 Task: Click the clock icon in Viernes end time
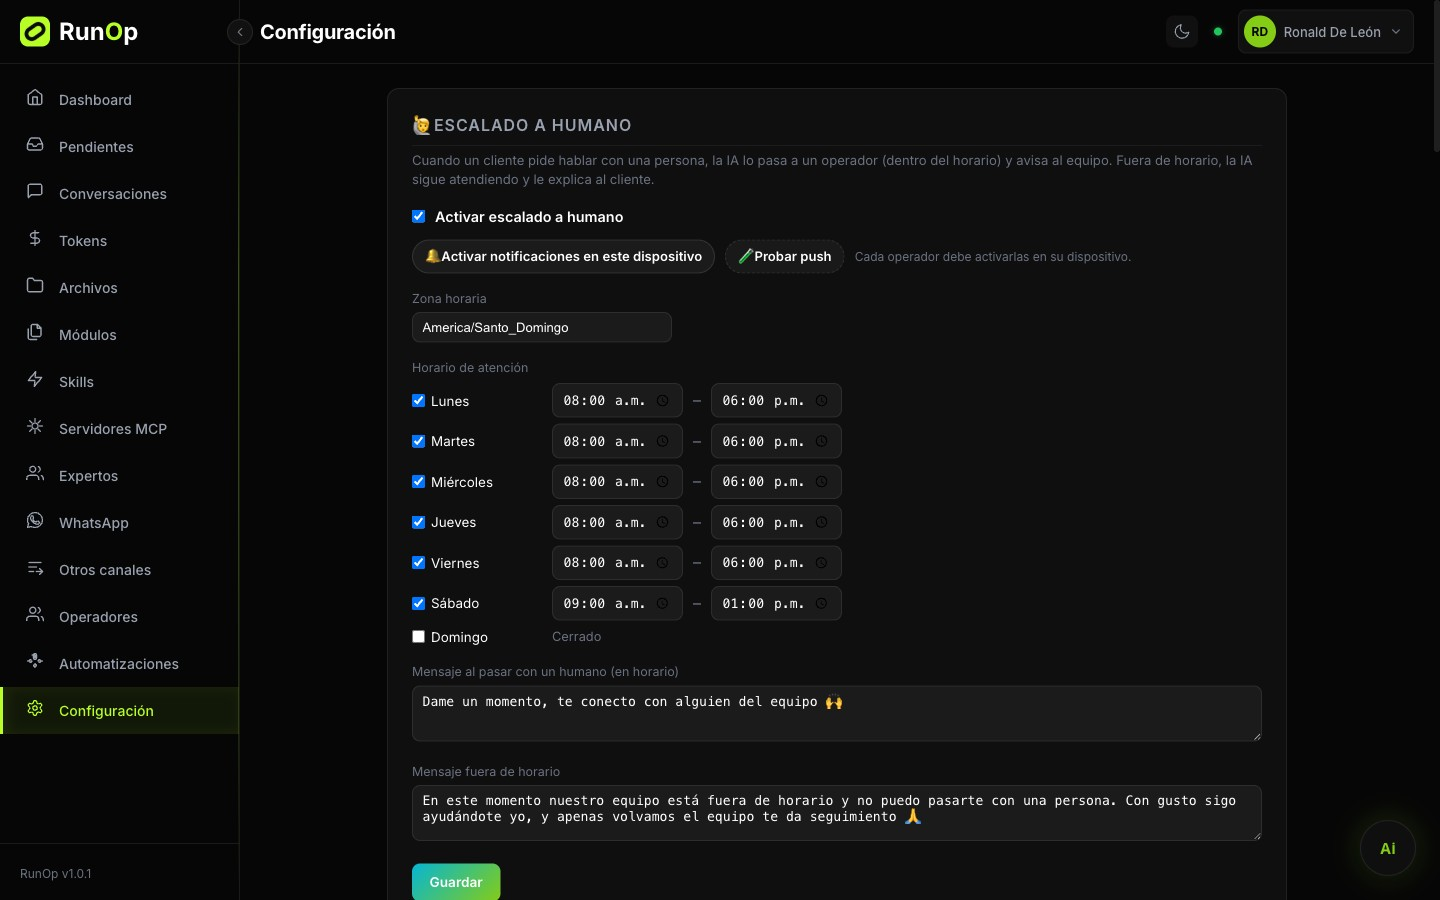(821, 563)
